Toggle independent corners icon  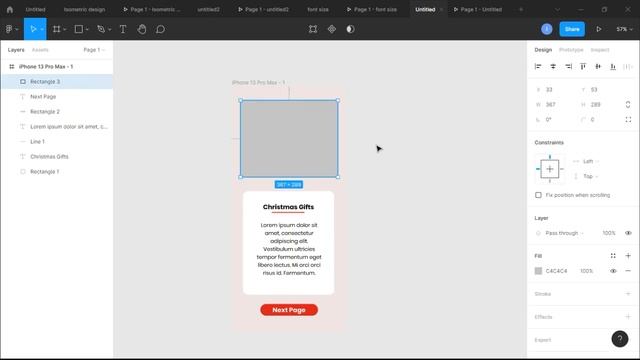[x=628, y=119]
